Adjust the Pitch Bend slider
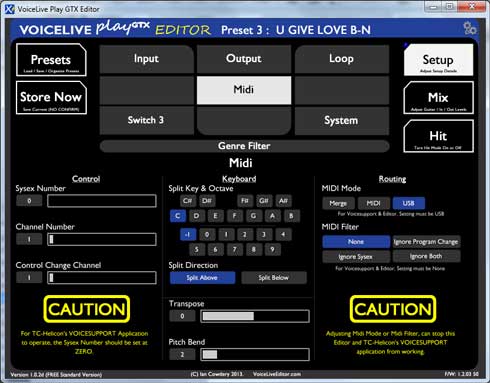This screenshot has height=383, width=490. tap(255, 354)
